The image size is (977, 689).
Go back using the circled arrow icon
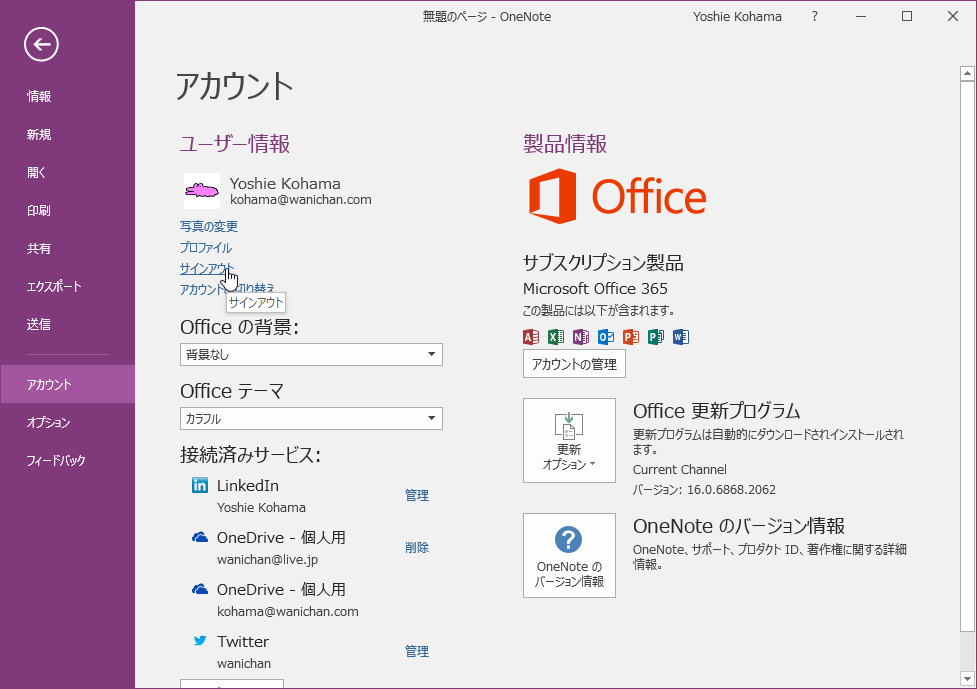41,44
